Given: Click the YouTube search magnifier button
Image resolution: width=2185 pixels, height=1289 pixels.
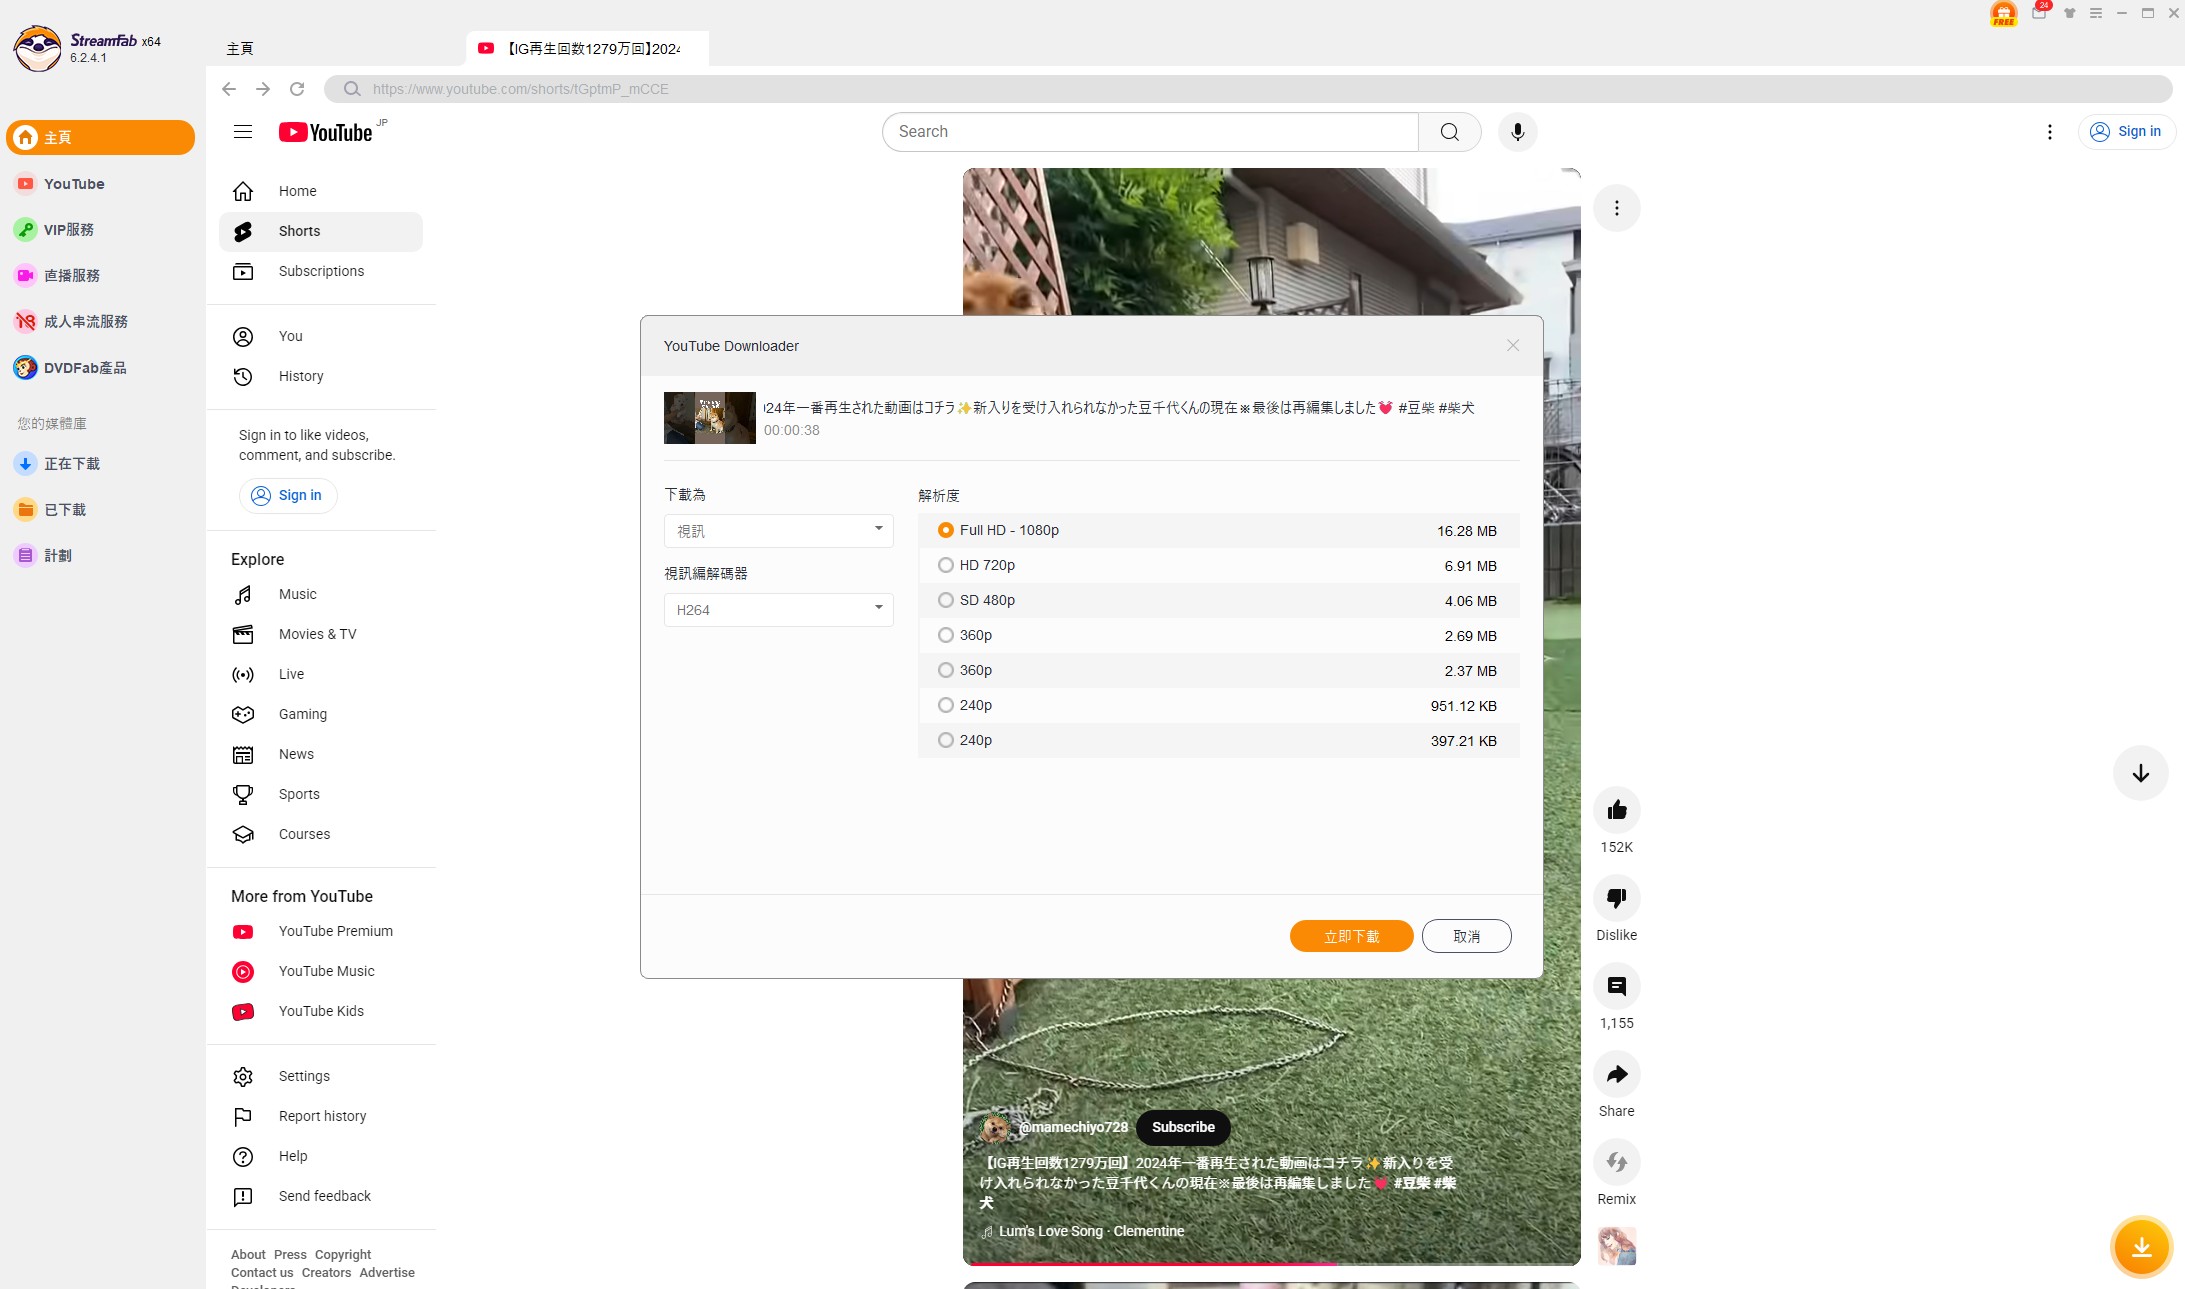Looking at the screenshot, I should point(1449,132).
